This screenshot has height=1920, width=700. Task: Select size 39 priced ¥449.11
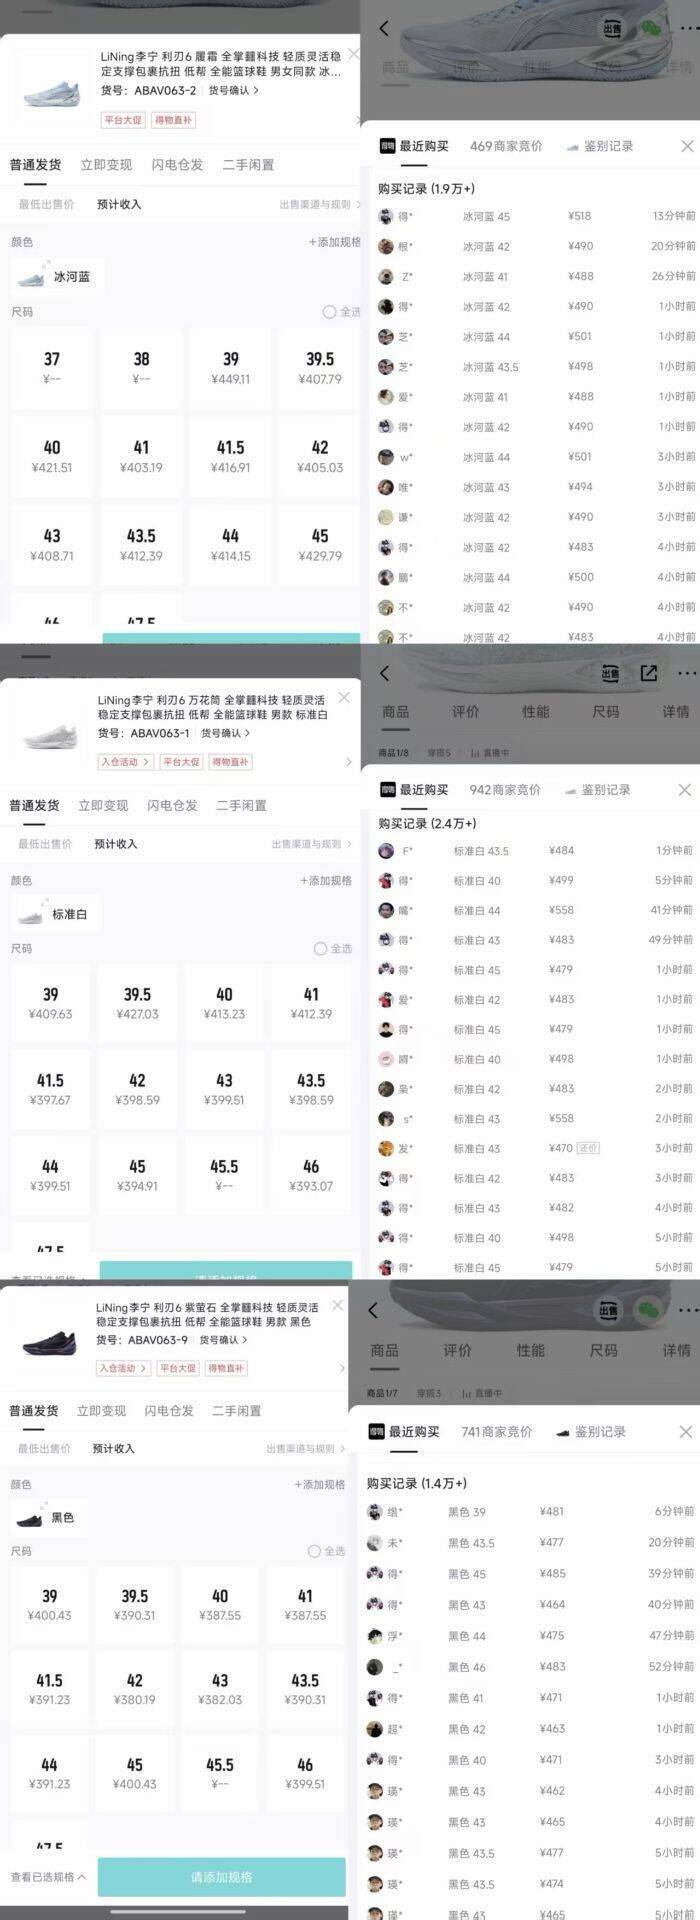(x=231, y=368)
